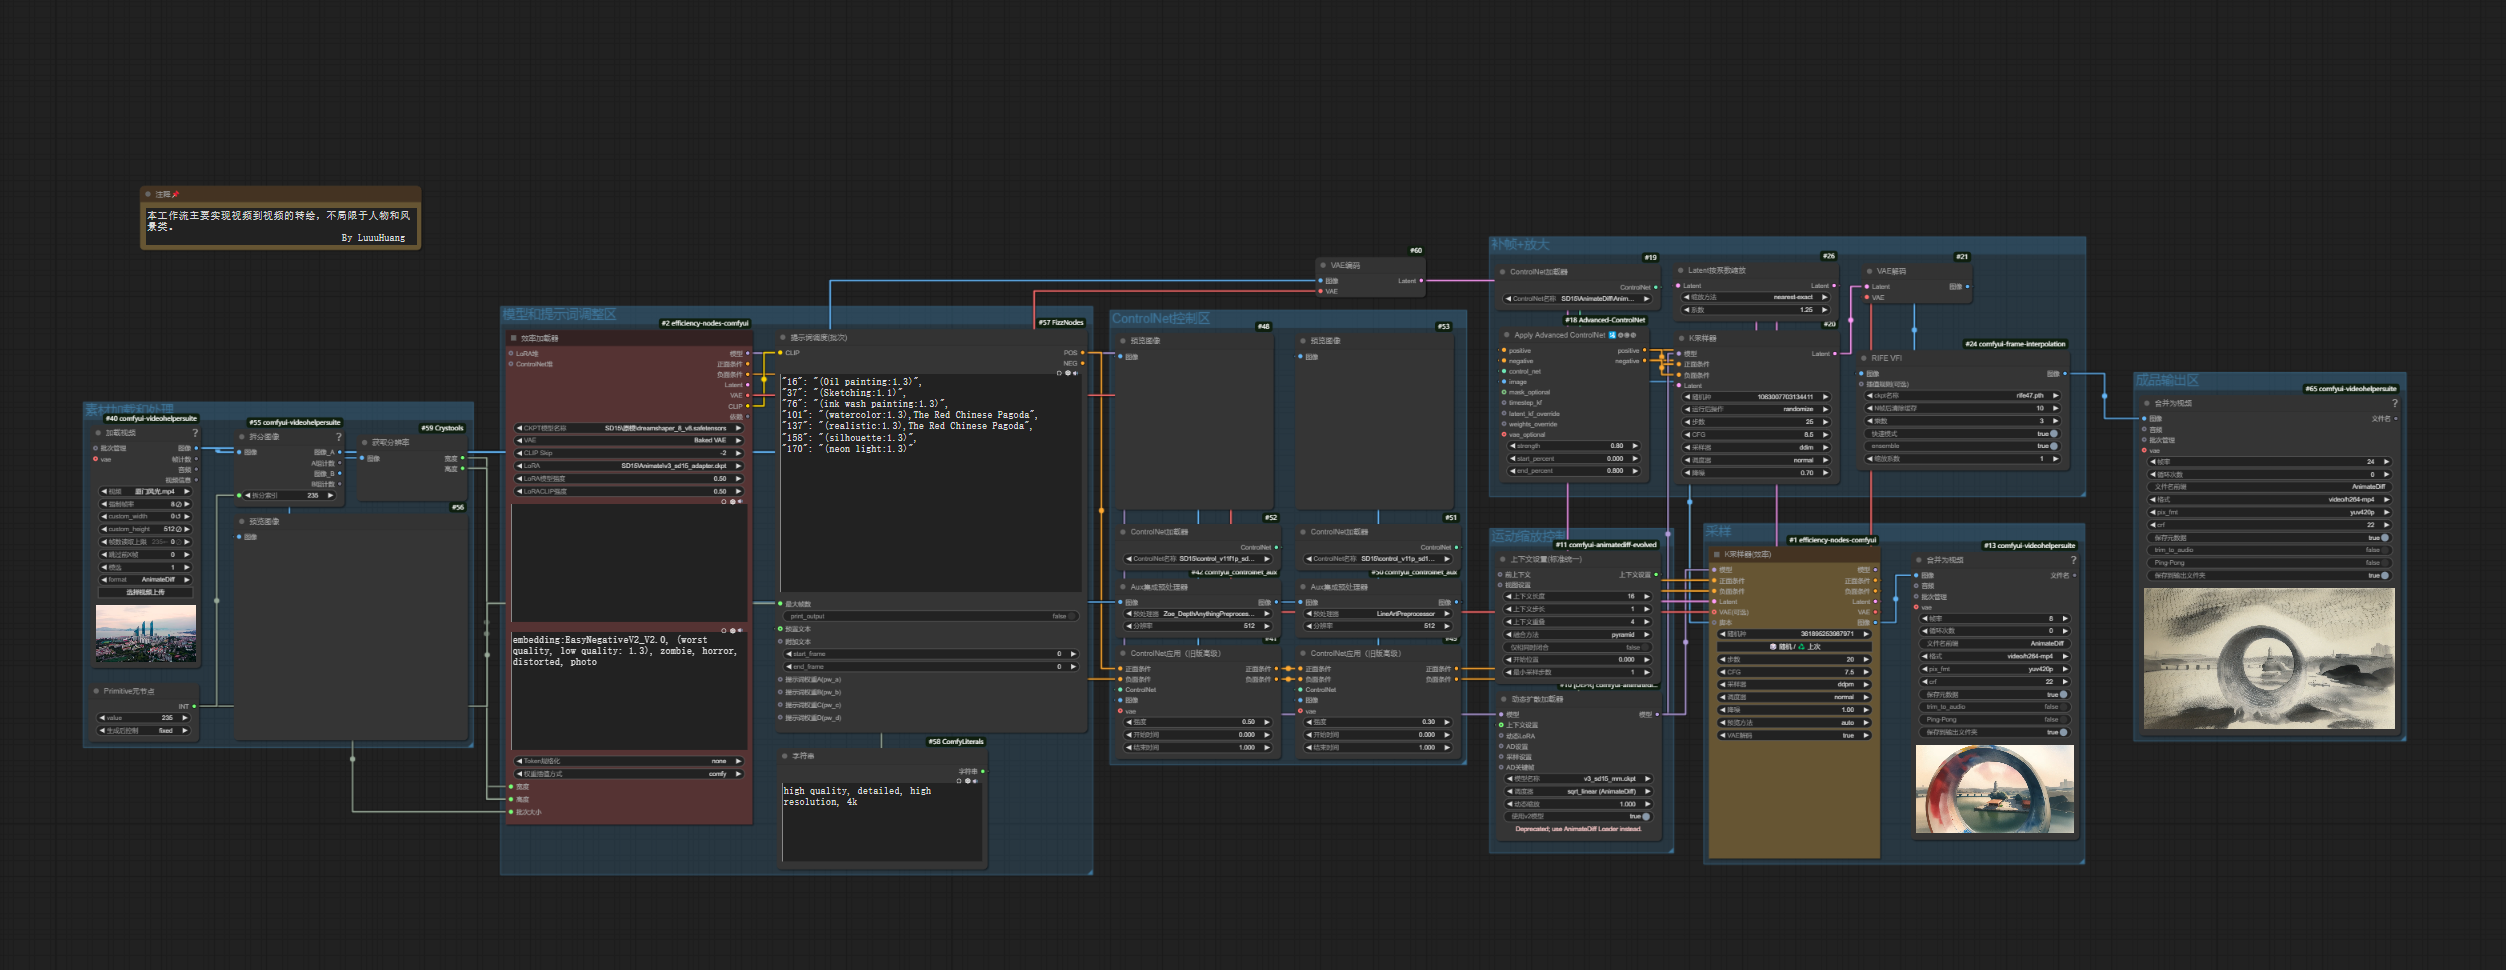Toggle ensemble in RIFE VFI node

click(1963, 446)
